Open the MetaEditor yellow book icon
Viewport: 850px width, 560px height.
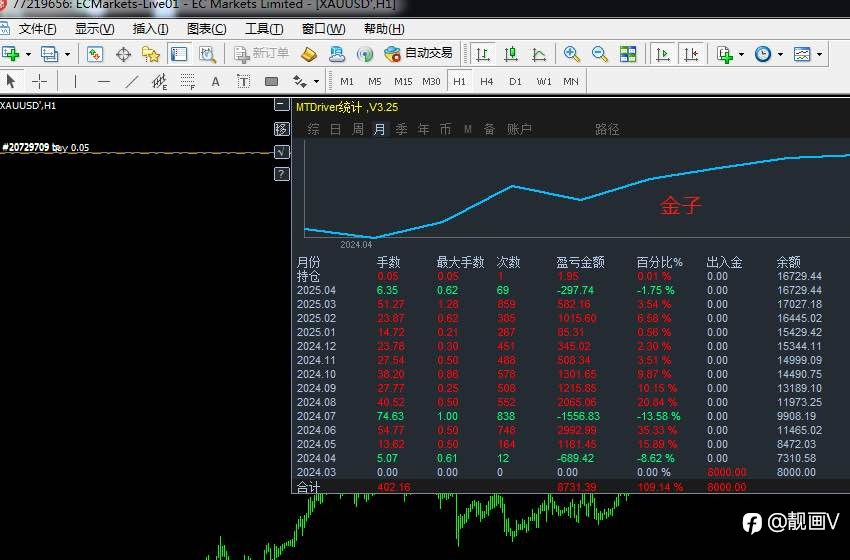[x=308, y=54]
